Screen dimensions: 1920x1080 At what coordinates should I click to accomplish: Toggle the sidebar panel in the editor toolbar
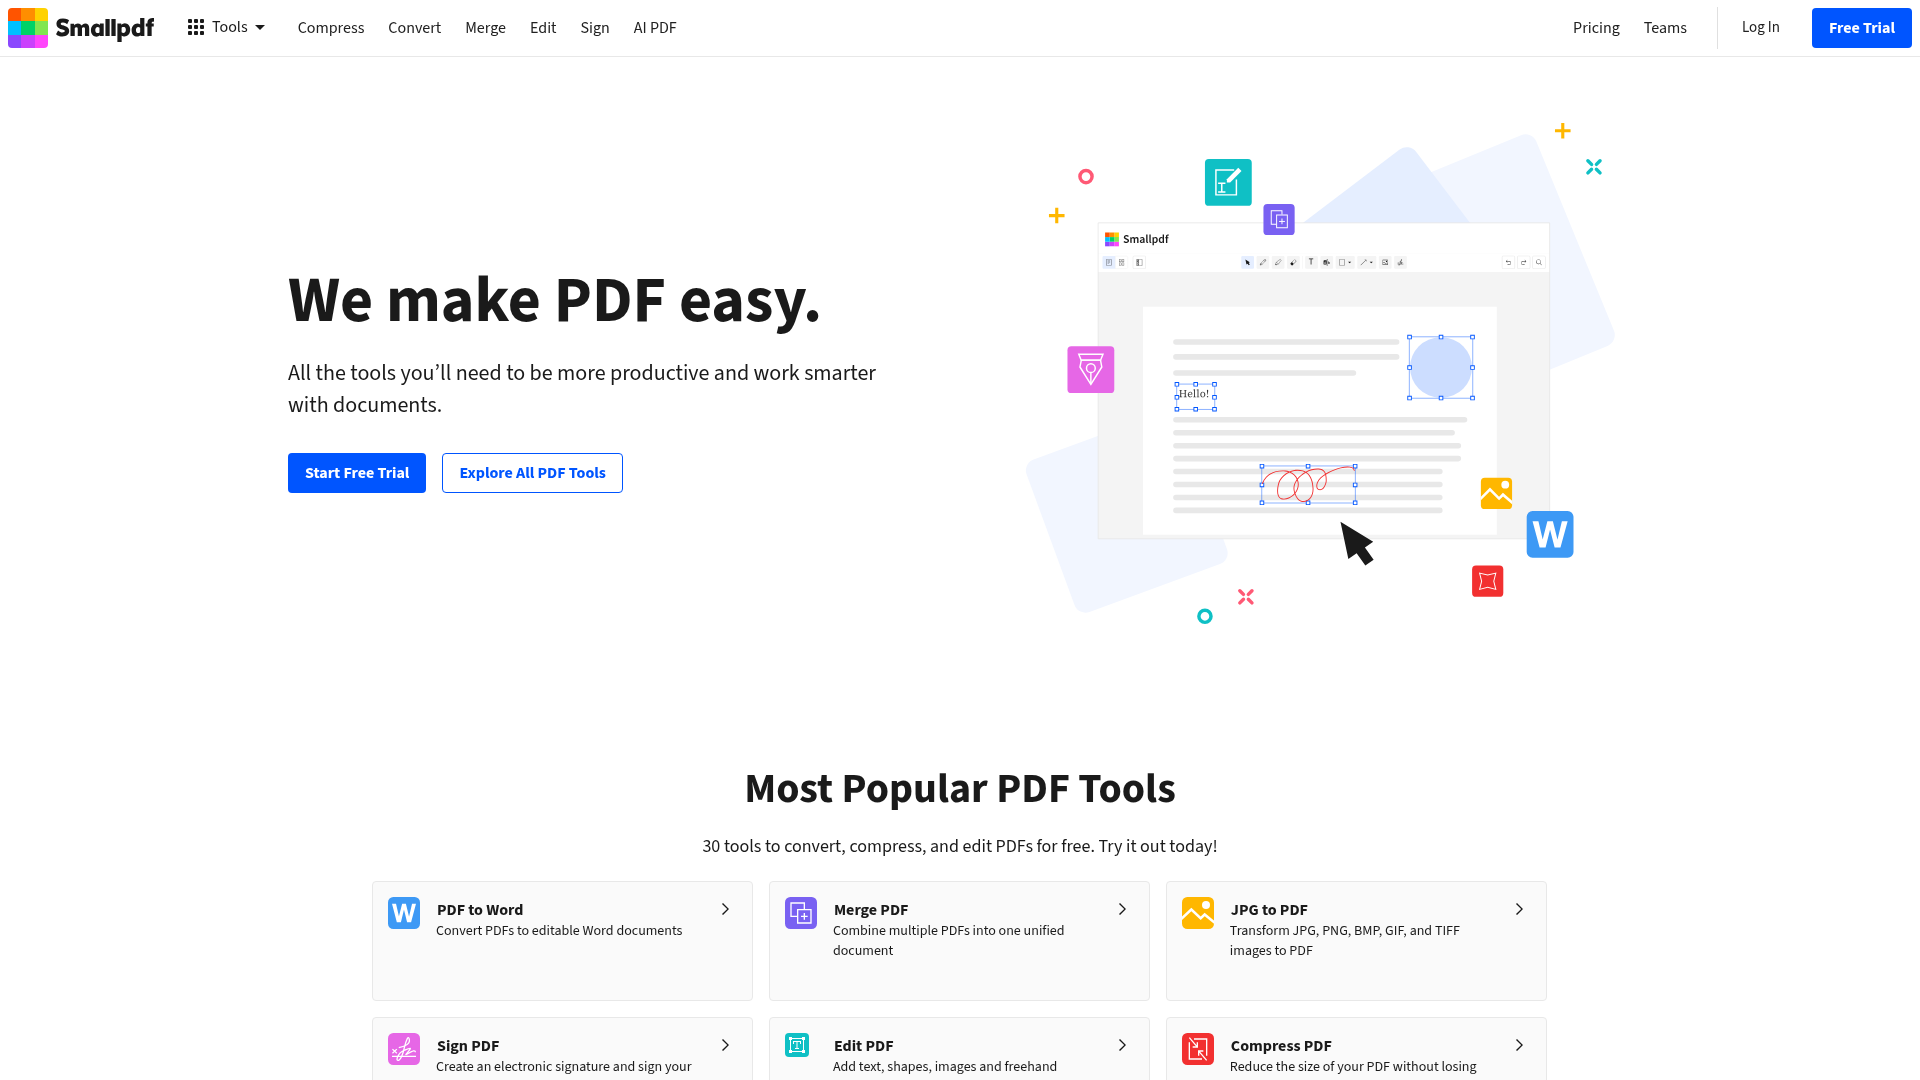[1139, 262]
